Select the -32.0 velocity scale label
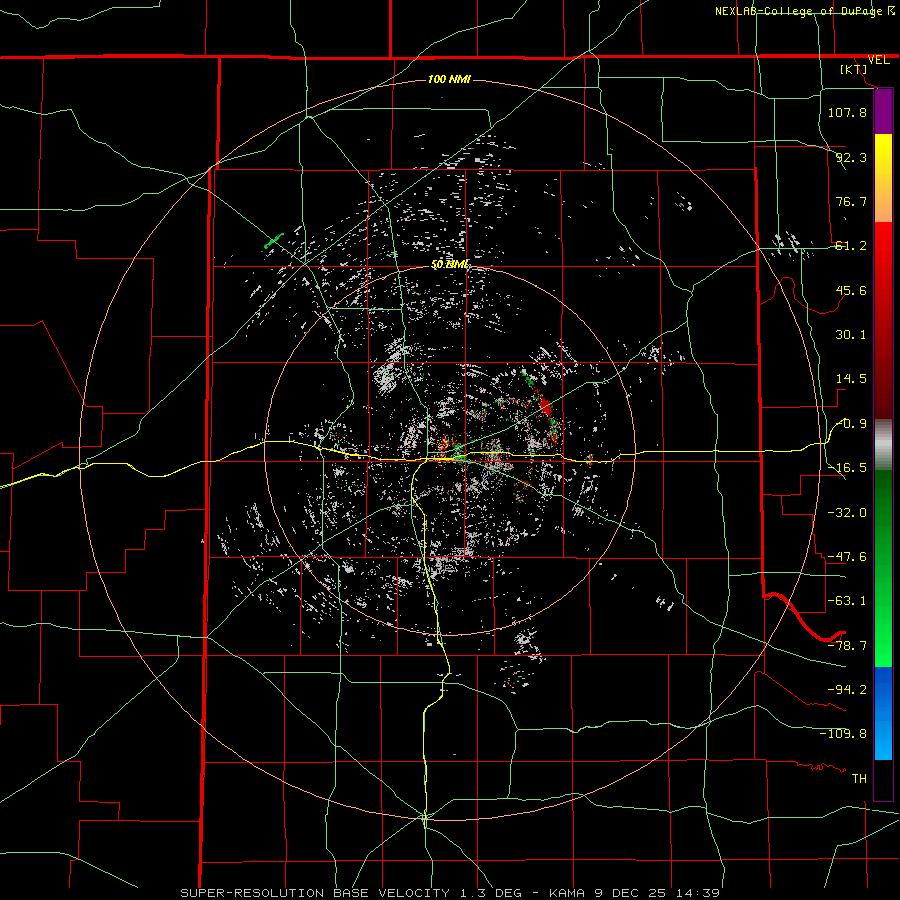 click(847, 513)
